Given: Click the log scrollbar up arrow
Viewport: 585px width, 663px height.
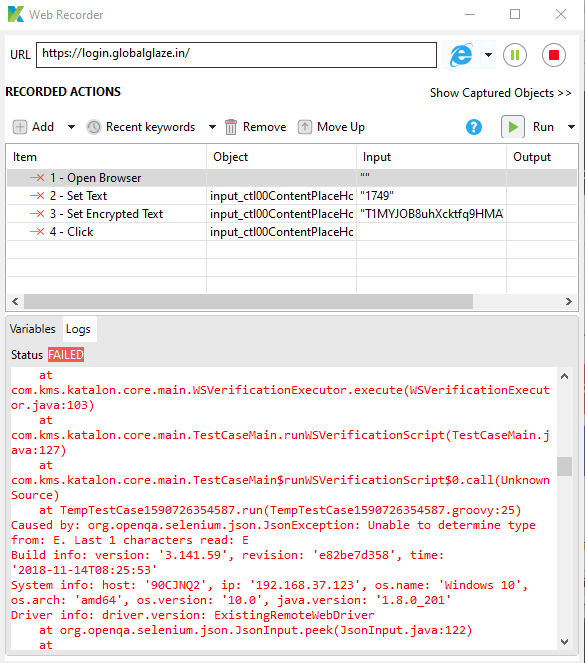Looking at the screenshot, I should click(x=564, y=376).
